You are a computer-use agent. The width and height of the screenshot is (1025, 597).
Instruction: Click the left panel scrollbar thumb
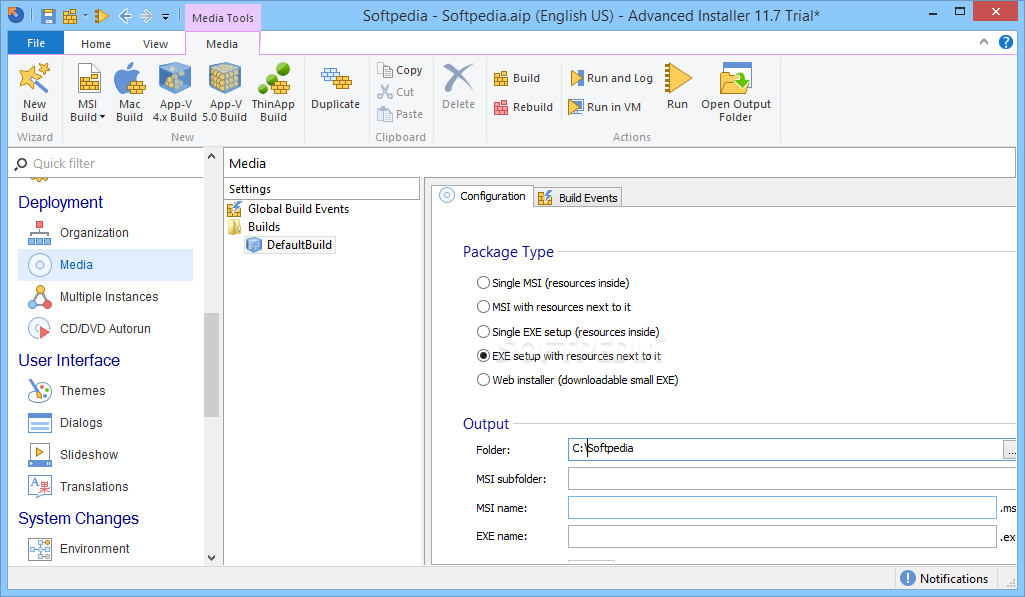pyautogui.click(x=211, y=365)
